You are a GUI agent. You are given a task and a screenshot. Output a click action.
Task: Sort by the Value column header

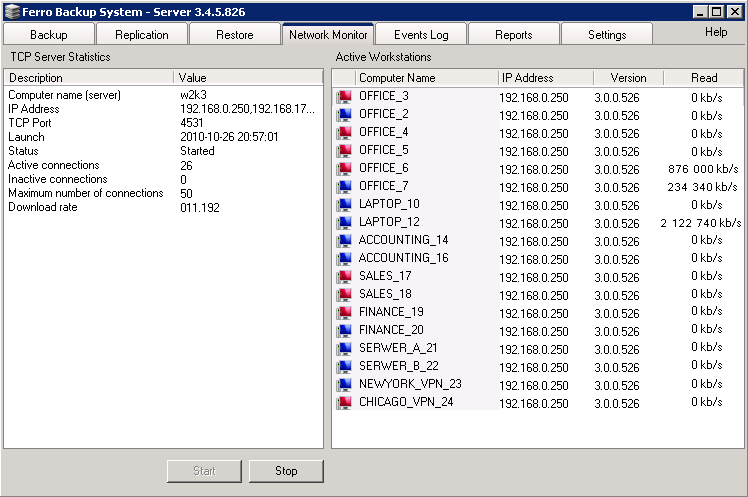[x=248, y=78]
